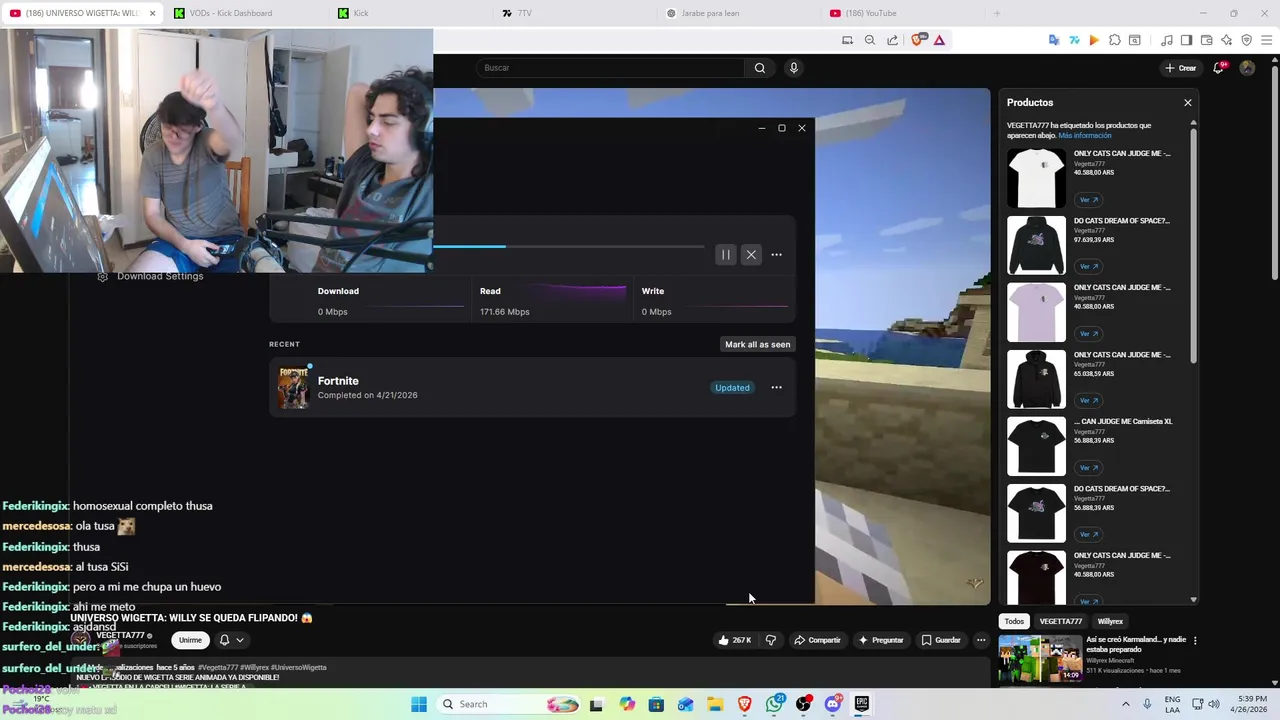Activate YouTube voice search microphone
1280x720 pixels.
(794, 68)
